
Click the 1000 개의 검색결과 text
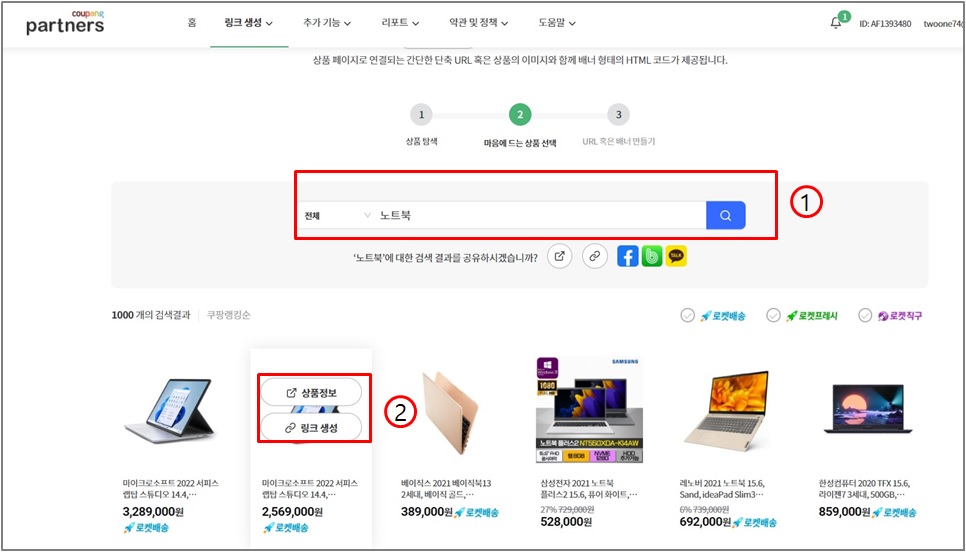pyautogui.click(x=151, y=315)
